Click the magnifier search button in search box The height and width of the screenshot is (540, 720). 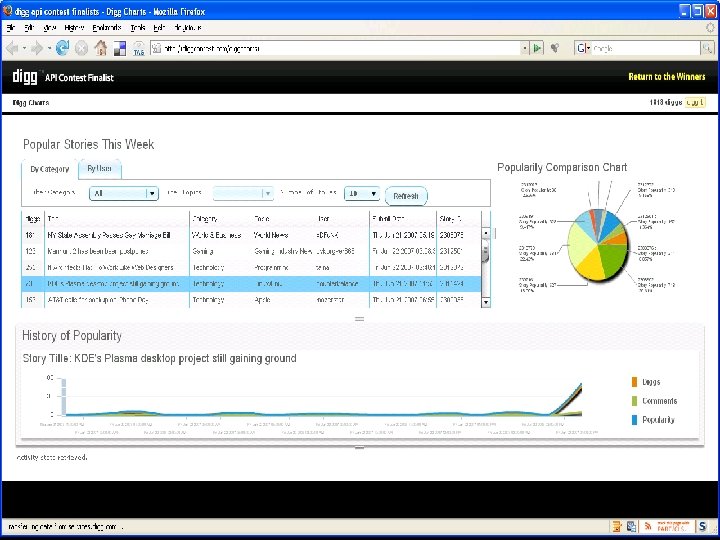(707, 48)
